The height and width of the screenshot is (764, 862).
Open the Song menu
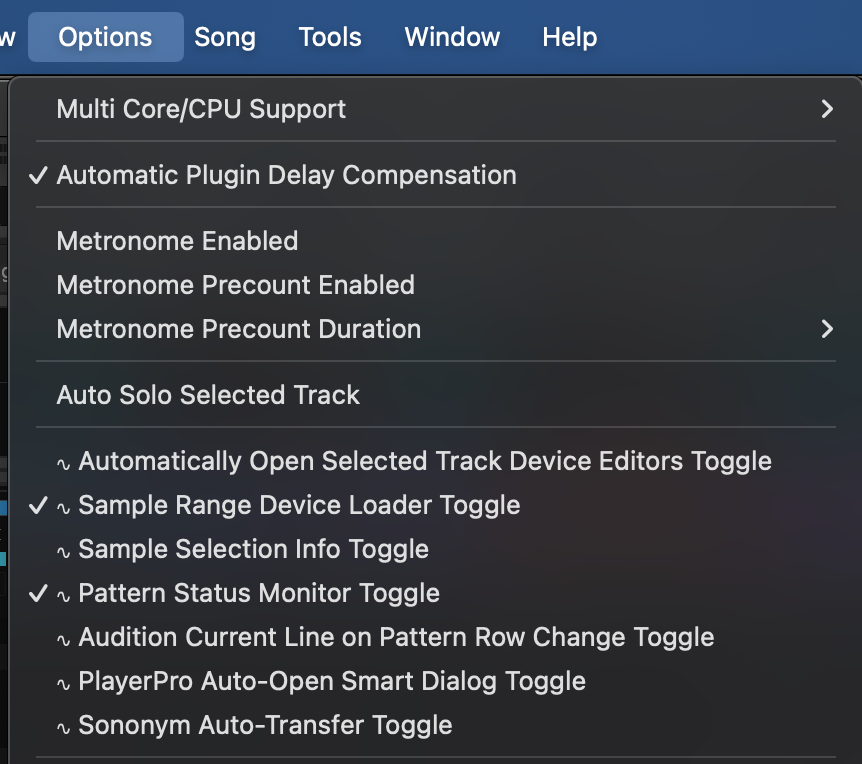click(225, 38)
